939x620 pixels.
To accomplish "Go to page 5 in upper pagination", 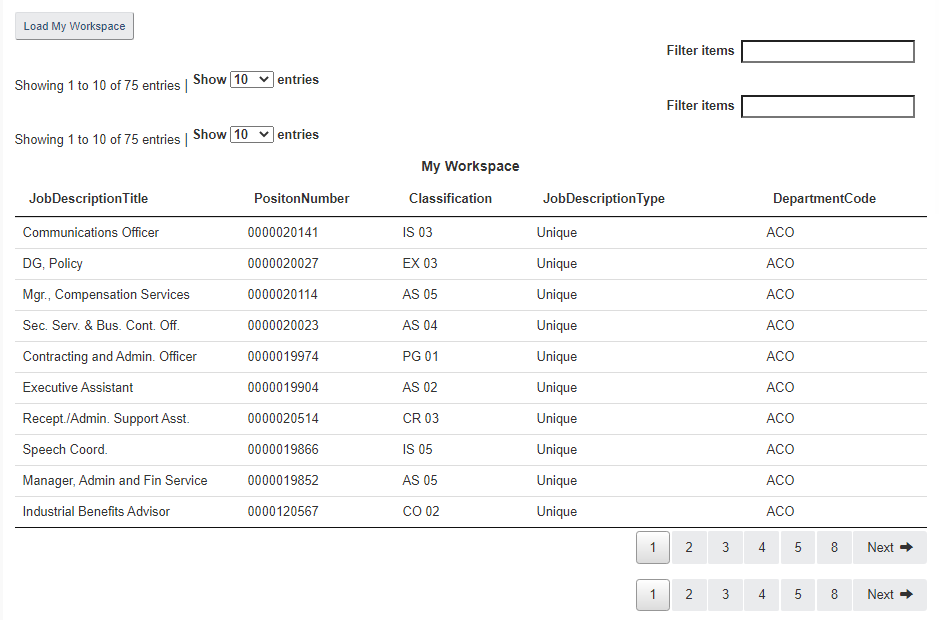I will tap(798, 548).
